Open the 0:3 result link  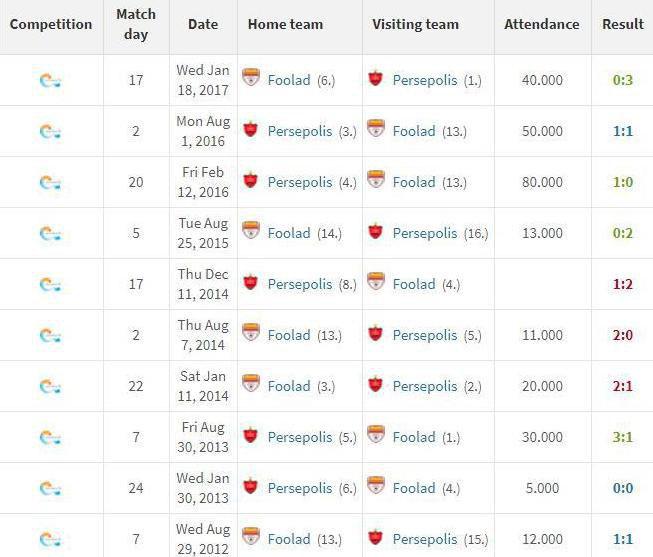(623, 80)
